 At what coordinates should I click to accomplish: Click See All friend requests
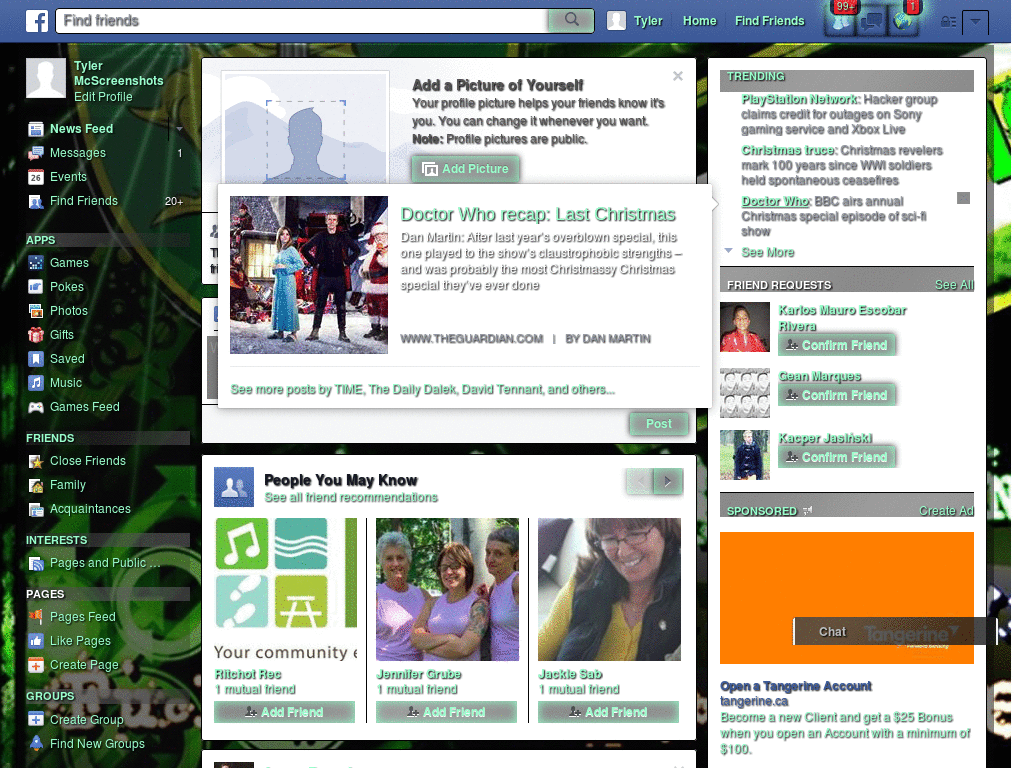[953, 285]
